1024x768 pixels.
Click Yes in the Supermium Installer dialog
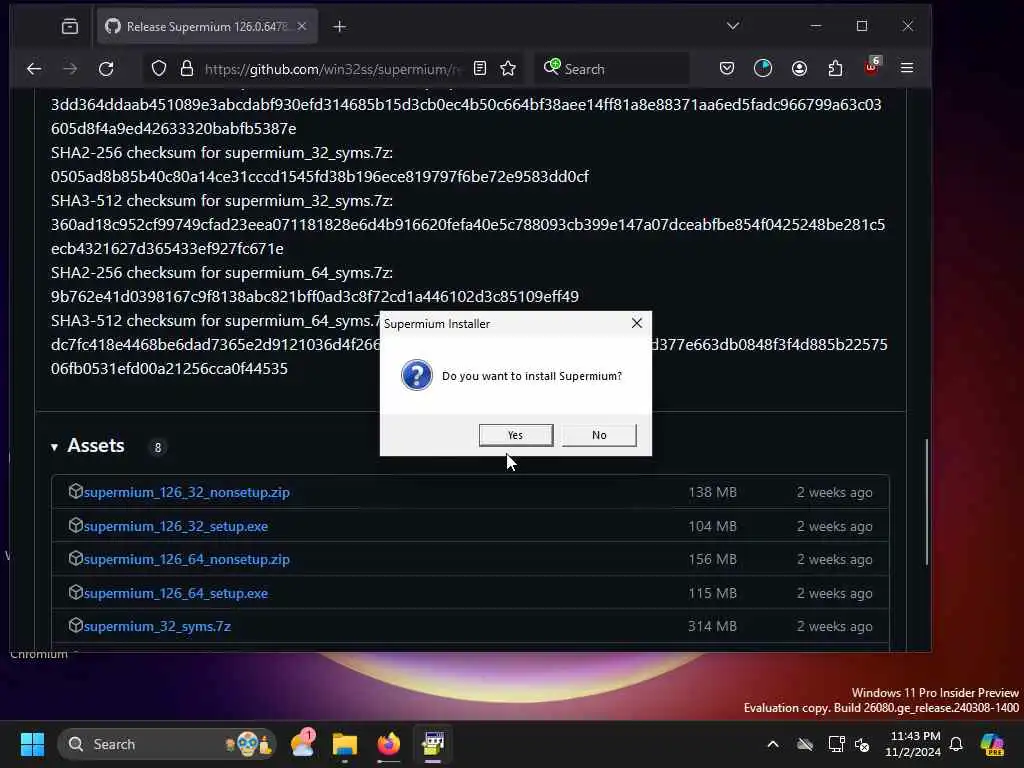(x=515, y=435)
